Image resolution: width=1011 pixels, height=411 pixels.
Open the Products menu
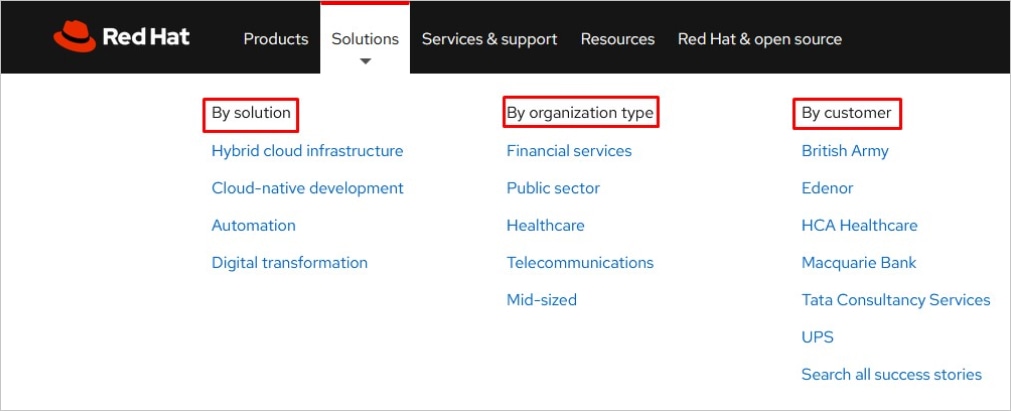pyautogui.click(x=276, y=39)
